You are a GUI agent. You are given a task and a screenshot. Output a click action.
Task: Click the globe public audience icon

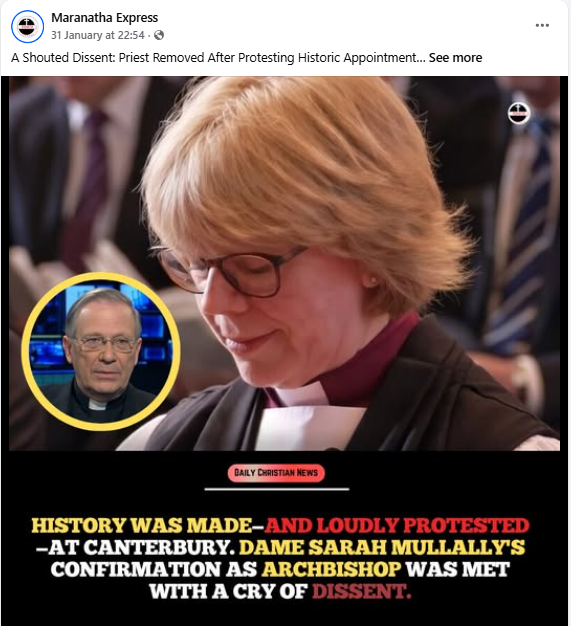tap(159, 35)
